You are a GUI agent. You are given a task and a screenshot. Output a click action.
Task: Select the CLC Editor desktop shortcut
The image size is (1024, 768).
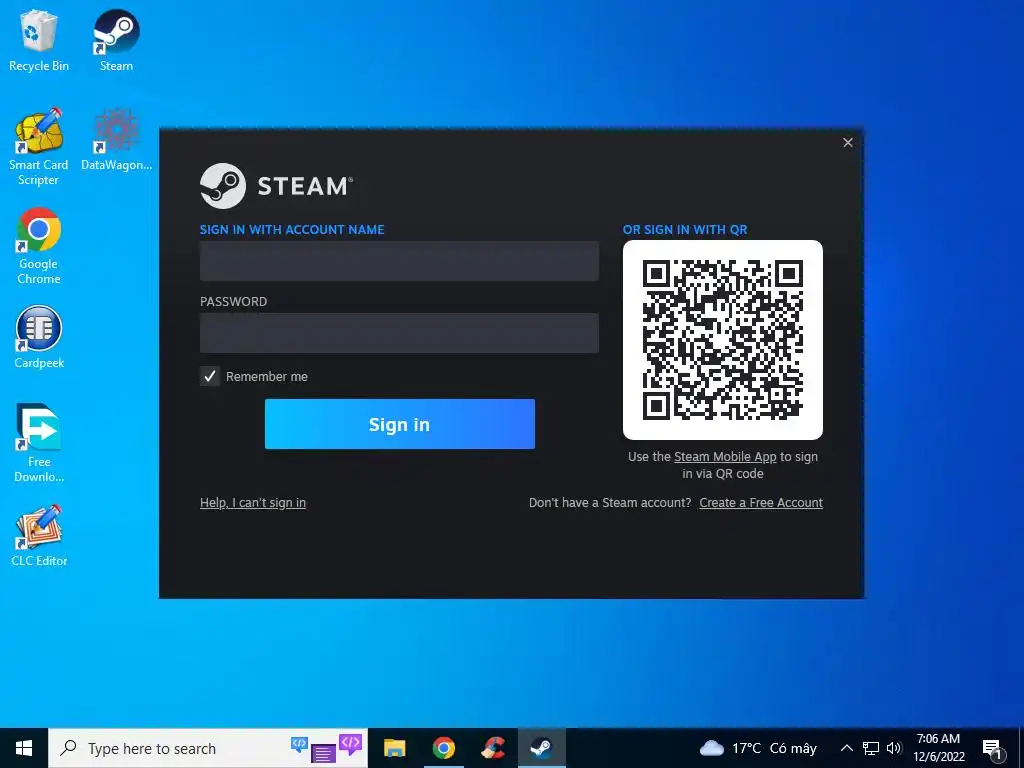39,536
